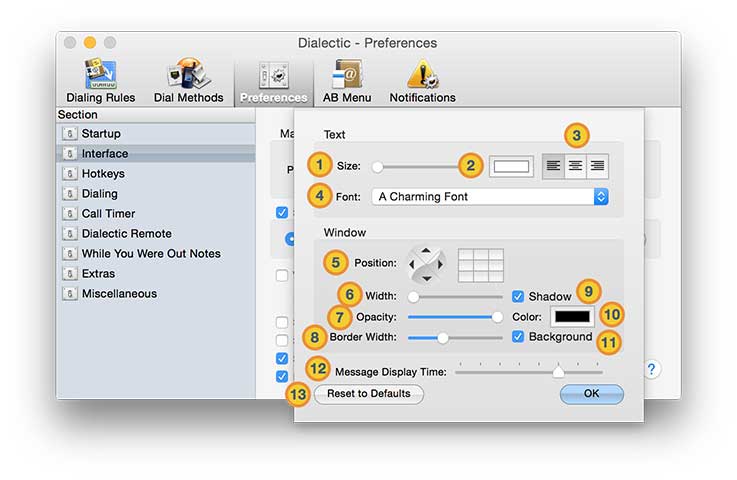The height and width of the screenshot is (480, 737).
Task: Toggle the checked checkbox beside Dialing row
Action: coord(282,212)
